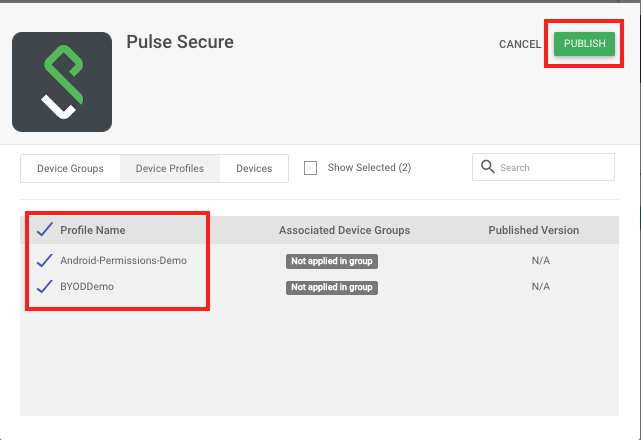This screenshot has height=440, width=641.
Task: Click the magnifying glass search icon
Action: pyautogui.click(x=487, y=167)
